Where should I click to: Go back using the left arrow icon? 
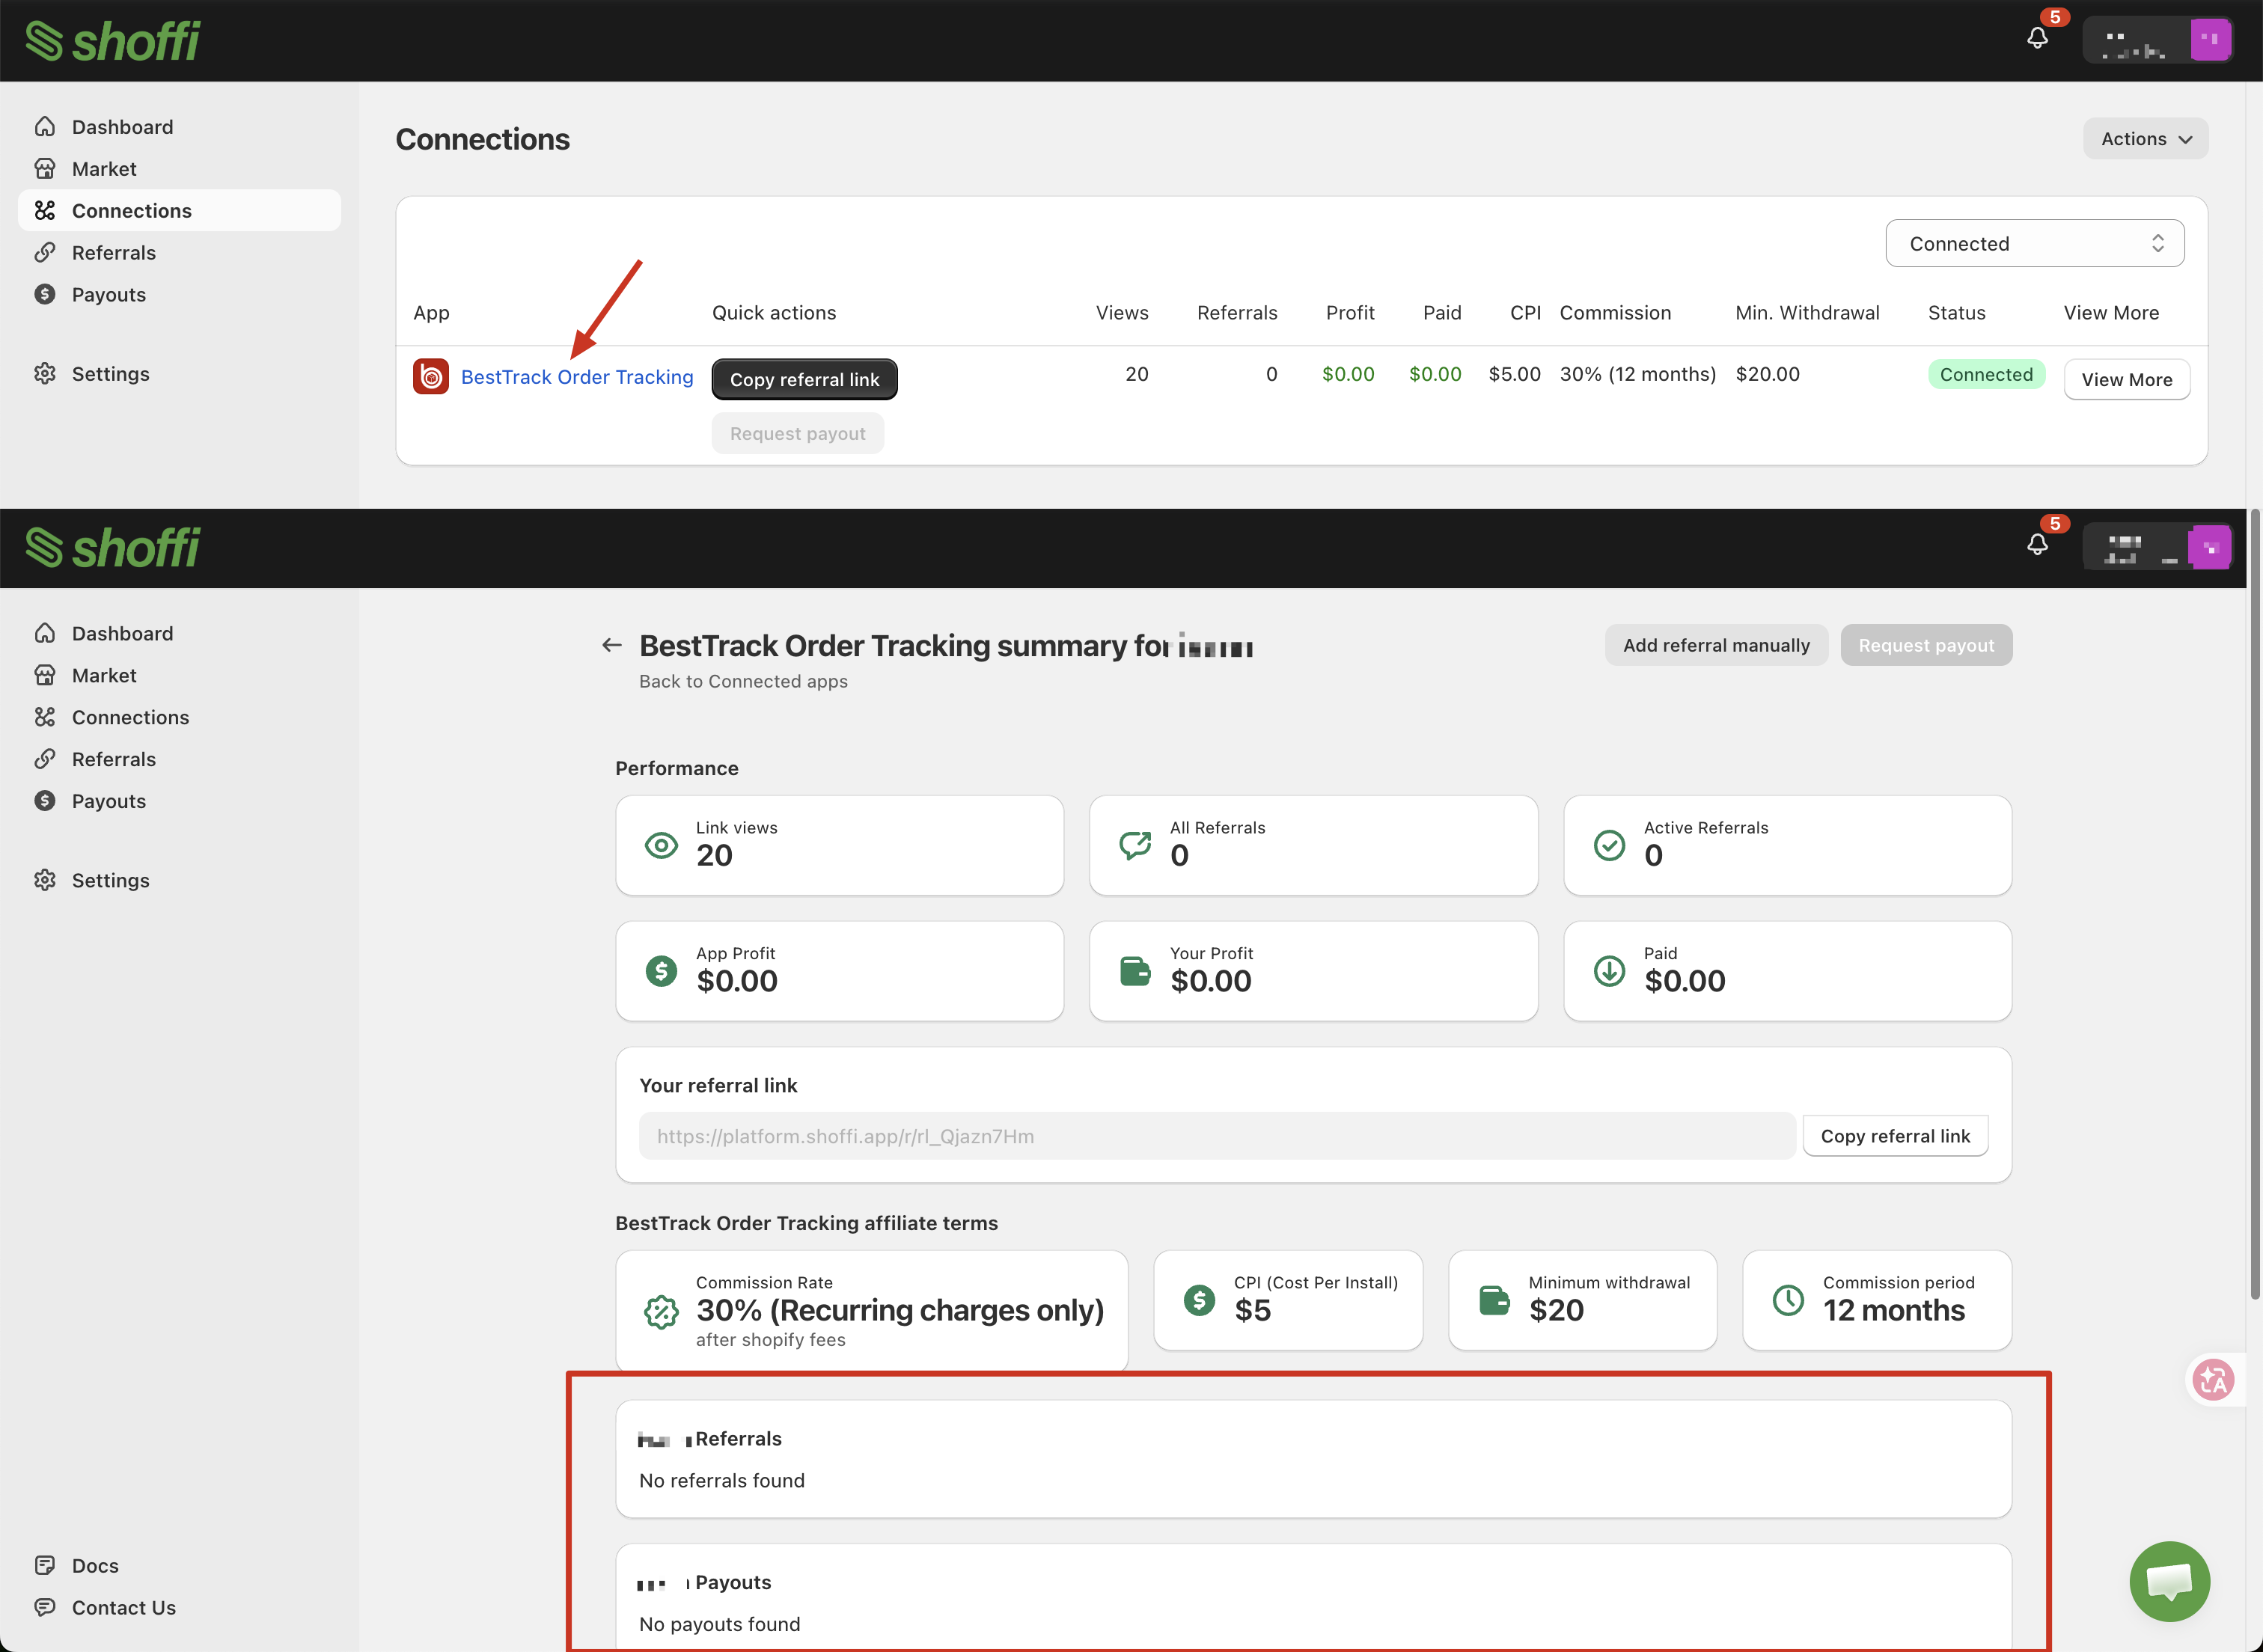point(612,645)
